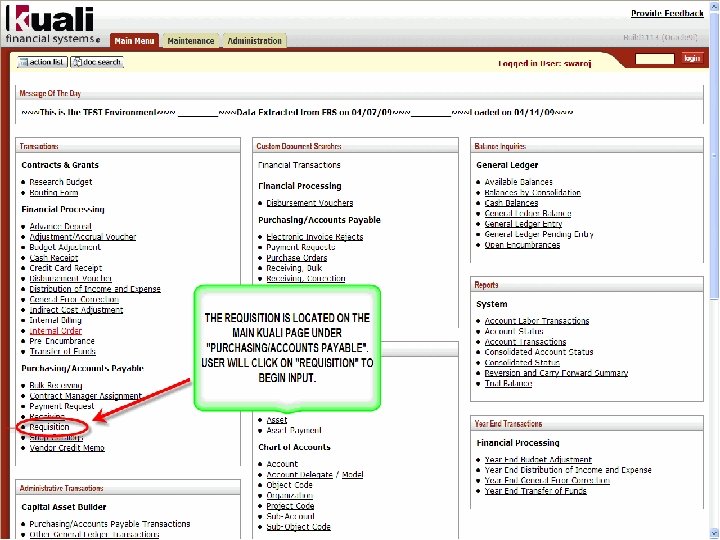Viewport: 720px width, 540px height.
Task: Open the Organization link
Action: [289, 496]
